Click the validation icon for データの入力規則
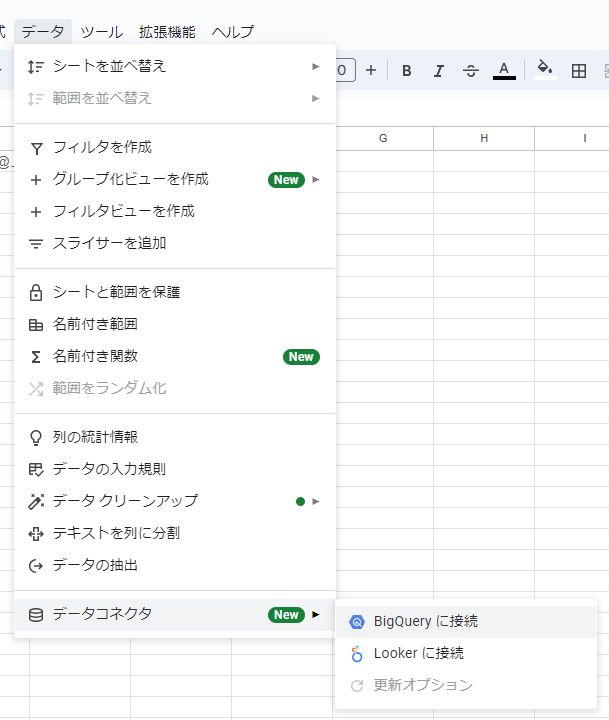This screenshot has width=609, height=720. click(x=36, y=470)
